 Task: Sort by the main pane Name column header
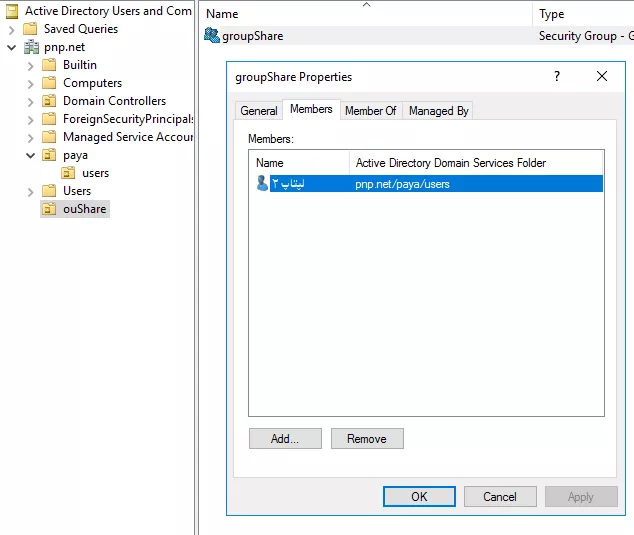pyautogui.click(x=366, y=14)
